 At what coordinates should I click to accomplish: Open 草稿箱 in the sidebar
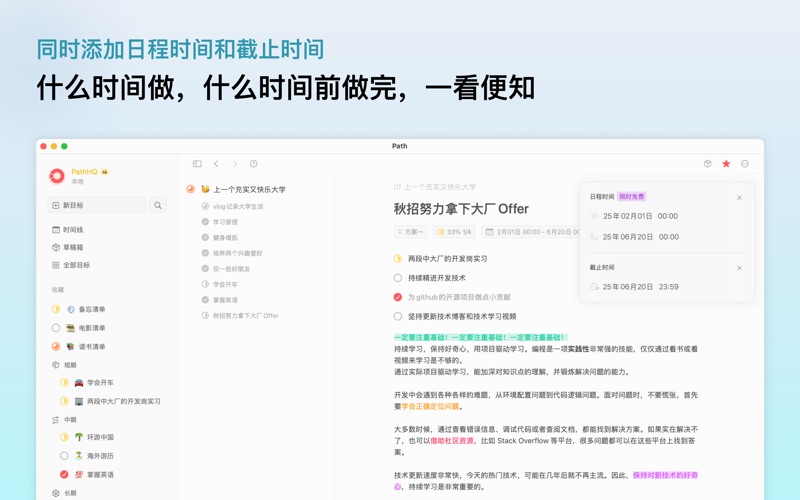click(x=72, y=248)
